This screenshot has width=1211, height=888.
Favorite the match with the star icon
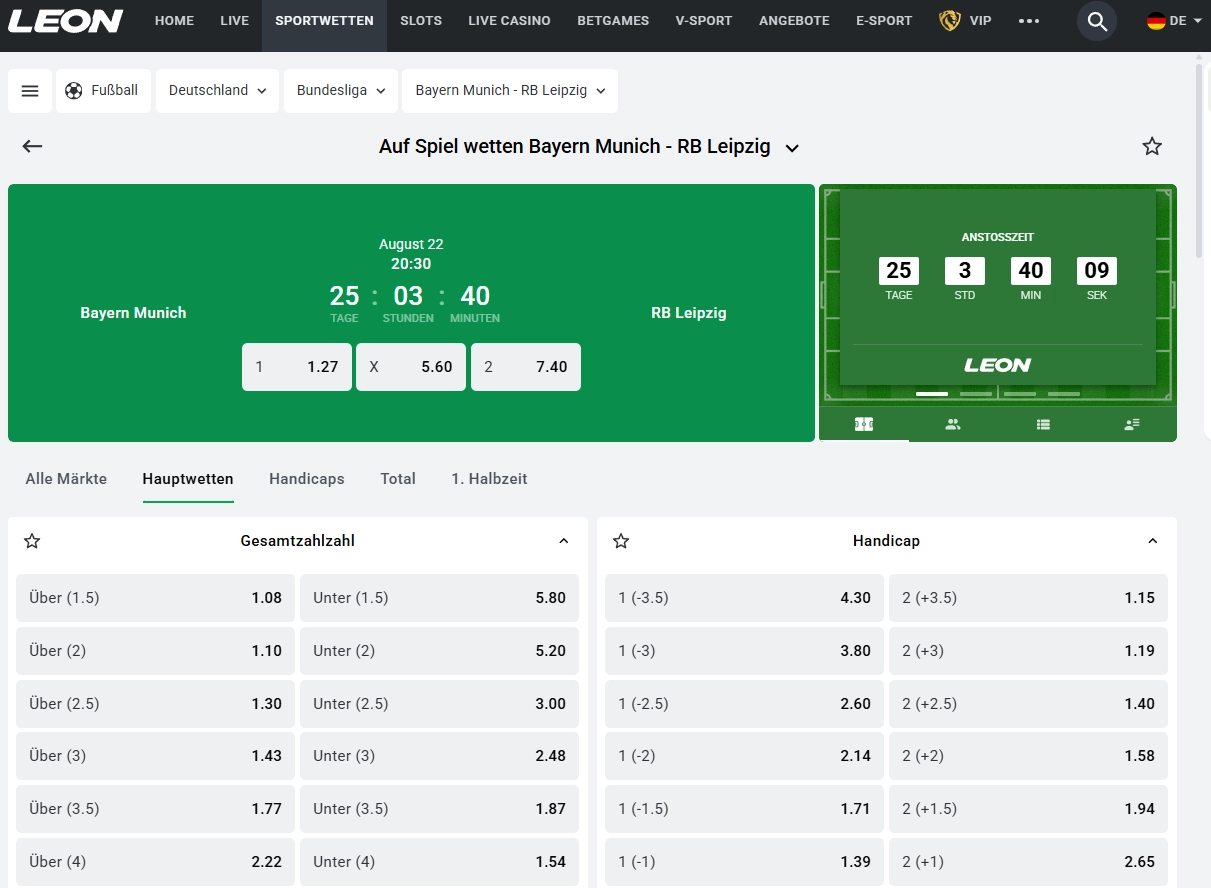(x=1152, y=147)
